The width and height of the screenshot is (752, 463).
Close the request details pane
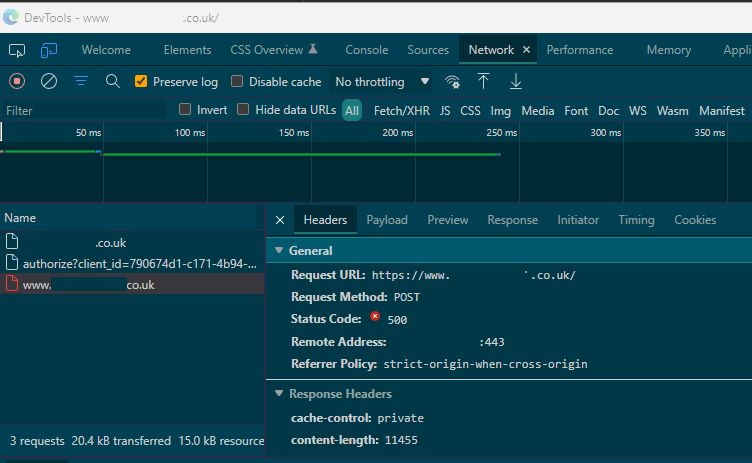(x=280, y=220)
